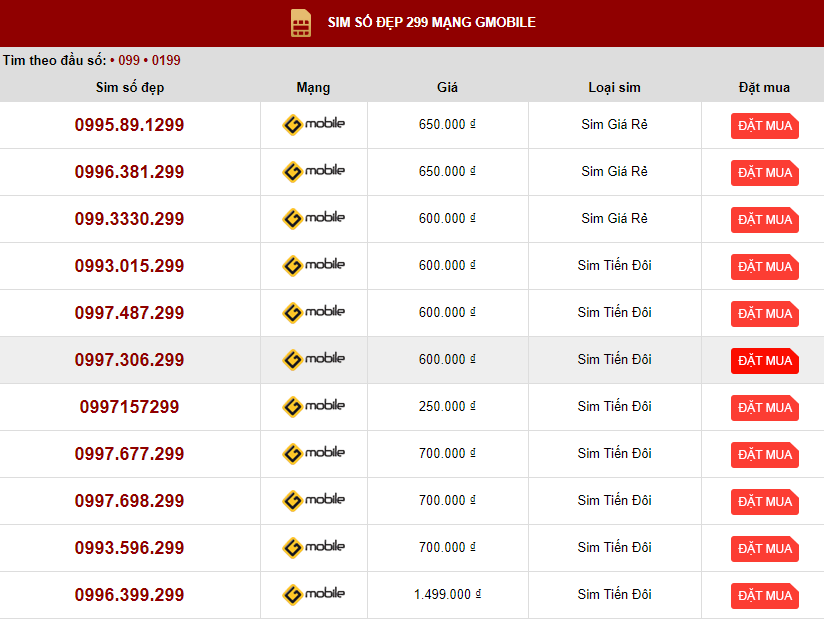
Task: Order SIM 0995.89.1299 with ĐẶT MUA
Action: pyautogui.click(x=765, y=126)
